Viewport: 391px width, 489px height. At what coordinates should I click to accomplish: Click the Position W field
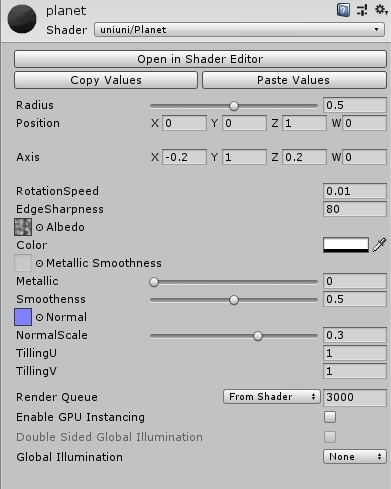click(x=364, y=123)
